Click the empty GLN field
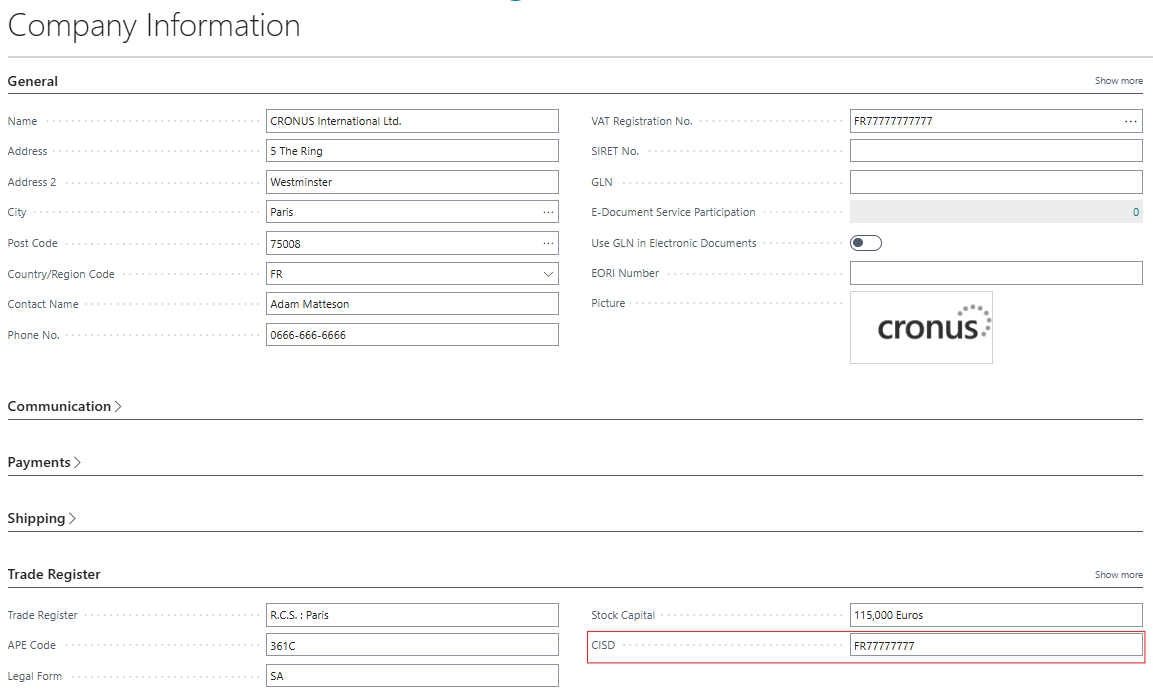 [996, 182]
